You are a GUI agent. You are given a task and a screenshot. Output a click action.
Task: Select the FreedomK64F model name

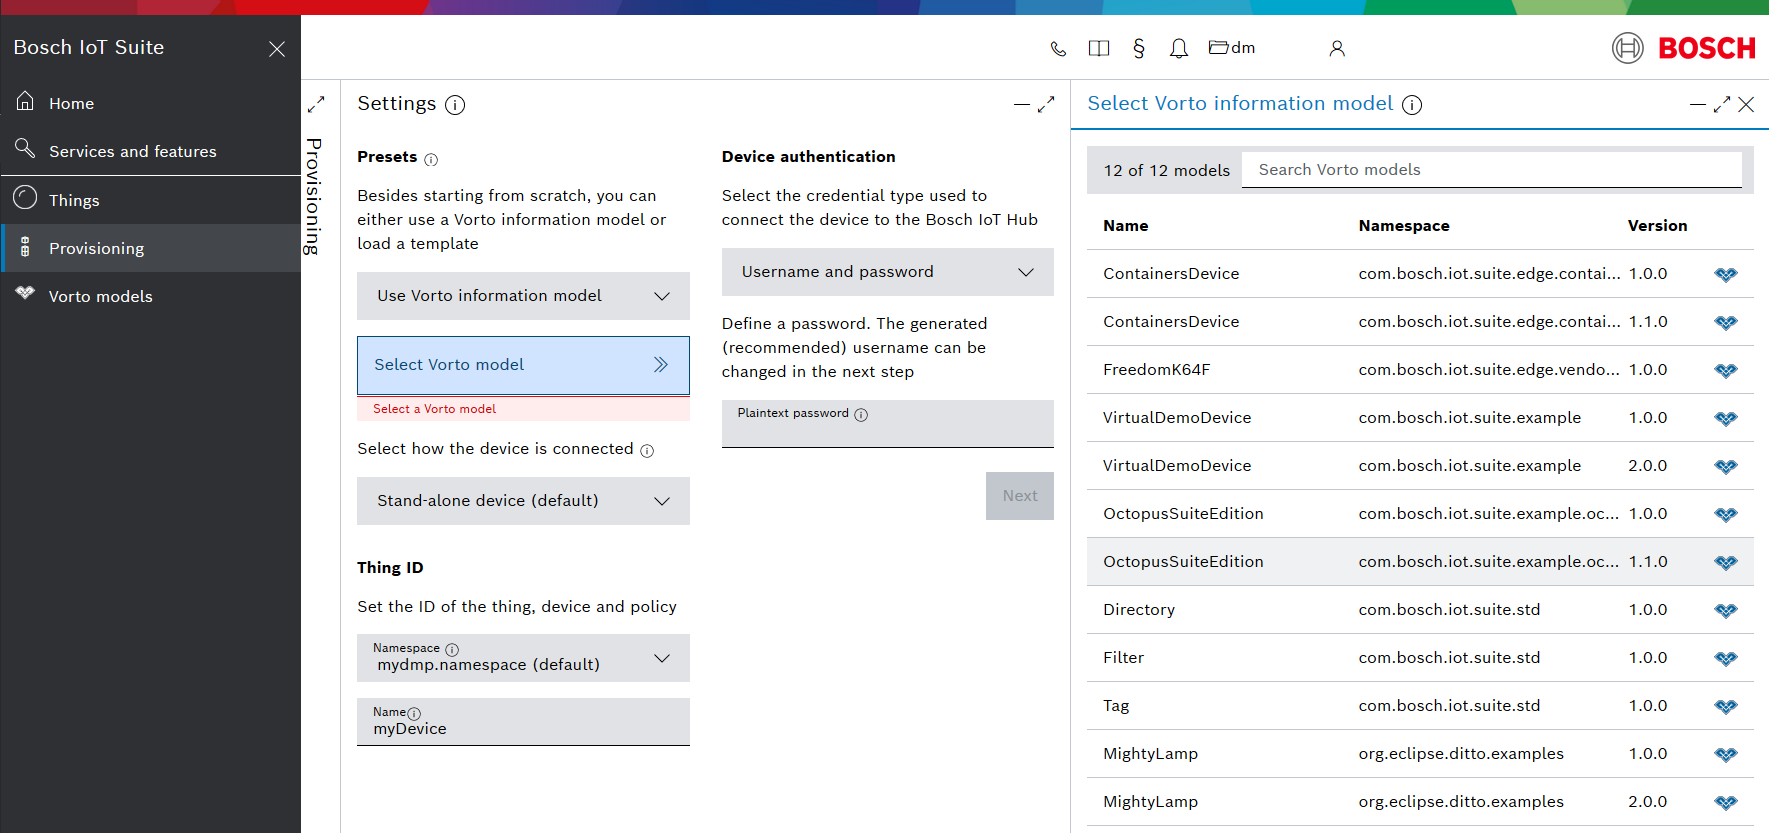pos(1156,370)
